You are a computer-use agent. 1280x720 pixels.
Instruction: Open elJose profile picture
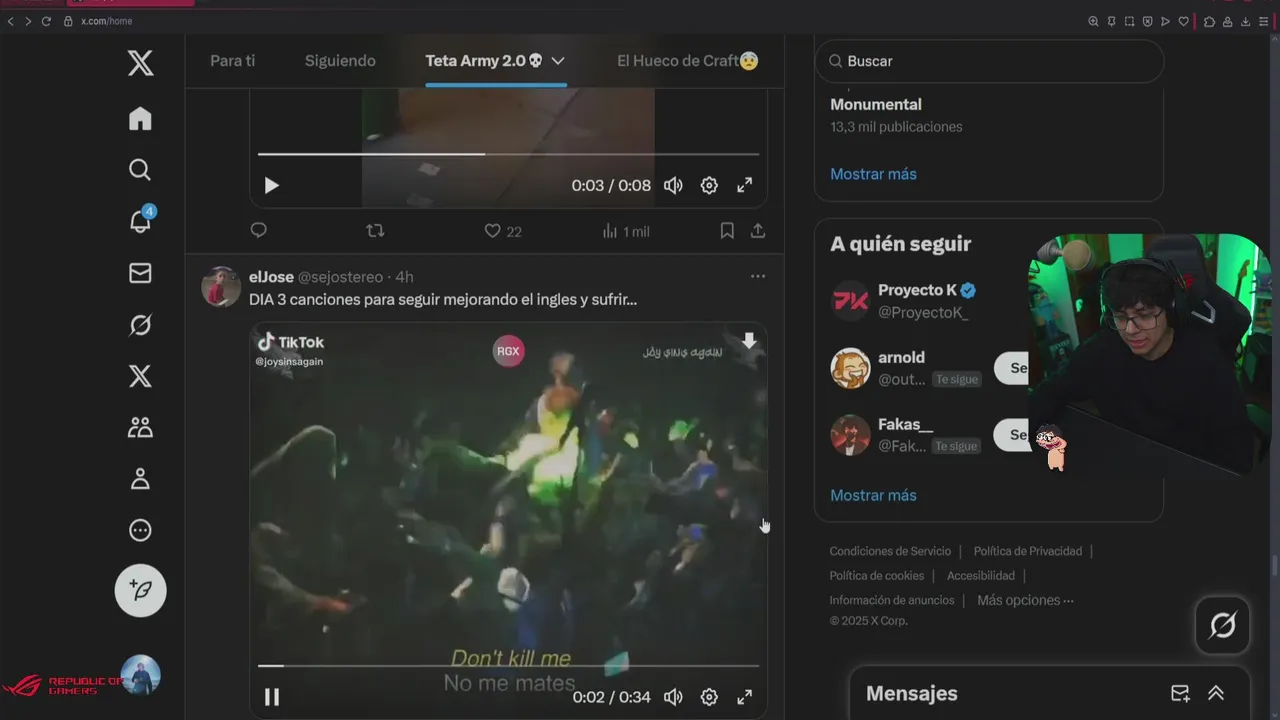[221, 287]
